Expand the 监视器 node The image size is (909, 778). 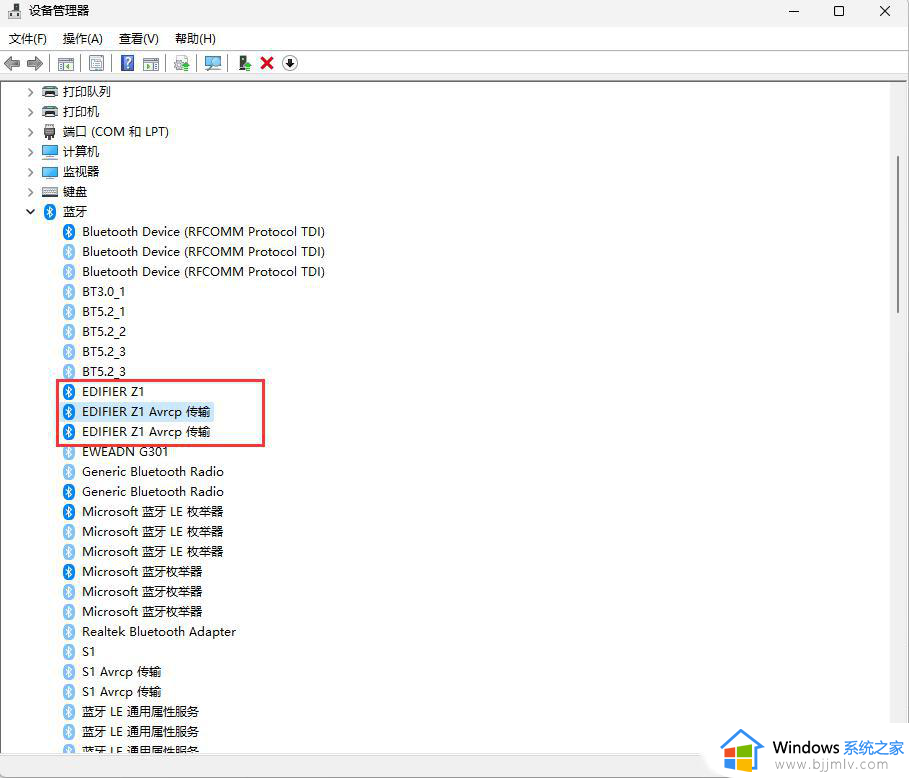click(x=31, y=172)
